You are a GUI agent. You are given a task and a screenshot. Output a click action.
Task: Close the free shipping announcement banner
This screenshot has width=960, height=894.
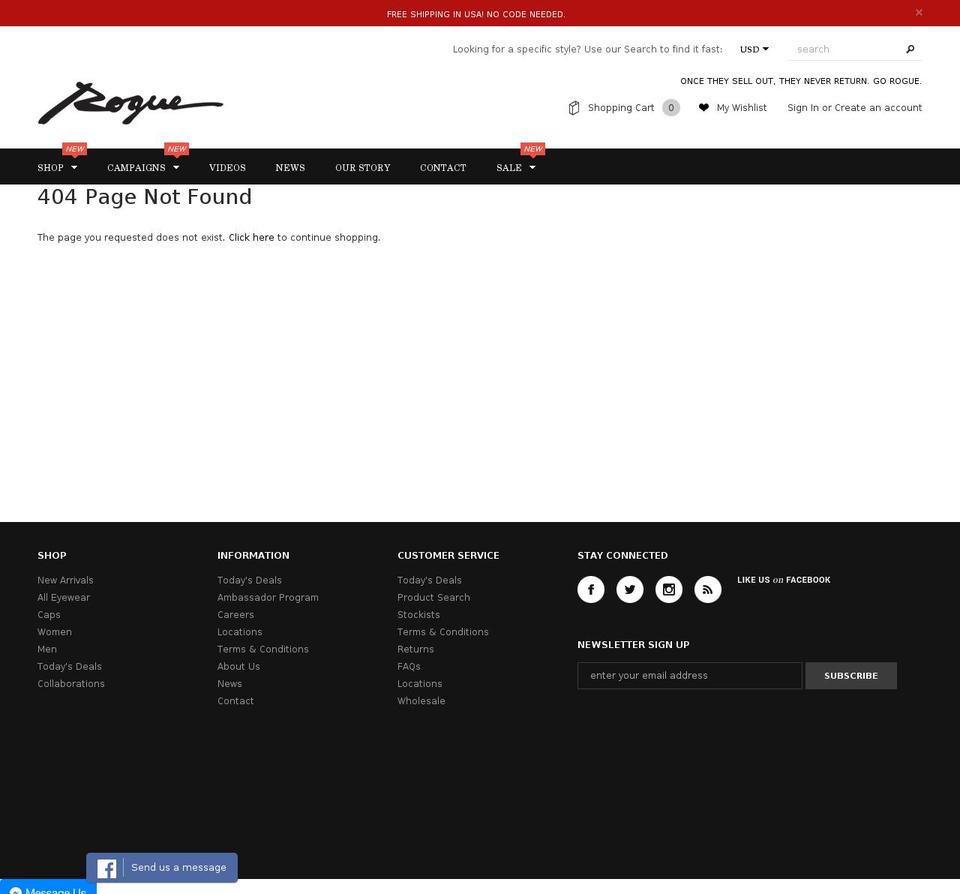point(918,12)
